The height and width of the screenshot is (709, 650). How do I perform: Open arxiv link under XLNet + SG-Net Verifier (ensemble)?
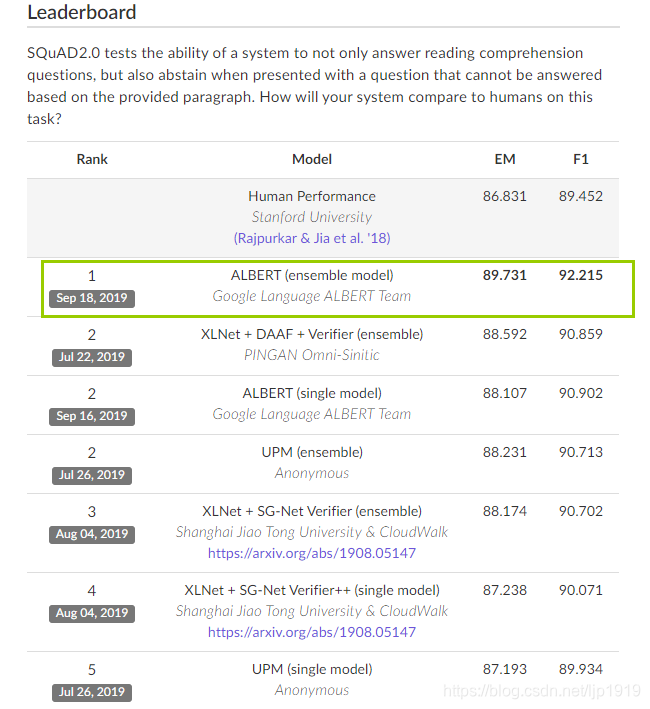click(312, 553)
